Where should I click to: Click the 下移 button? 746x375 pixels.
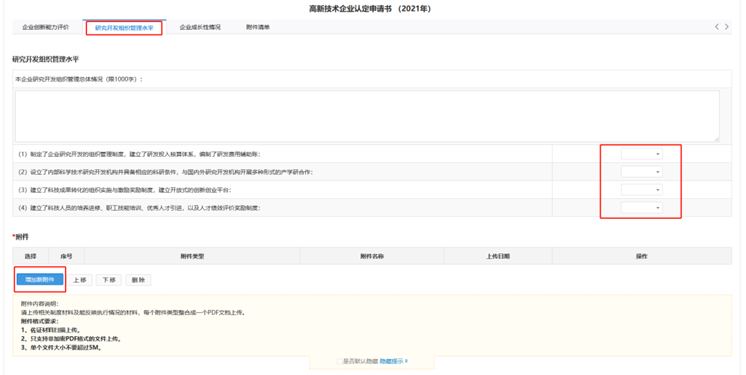(x=109, y=280)
